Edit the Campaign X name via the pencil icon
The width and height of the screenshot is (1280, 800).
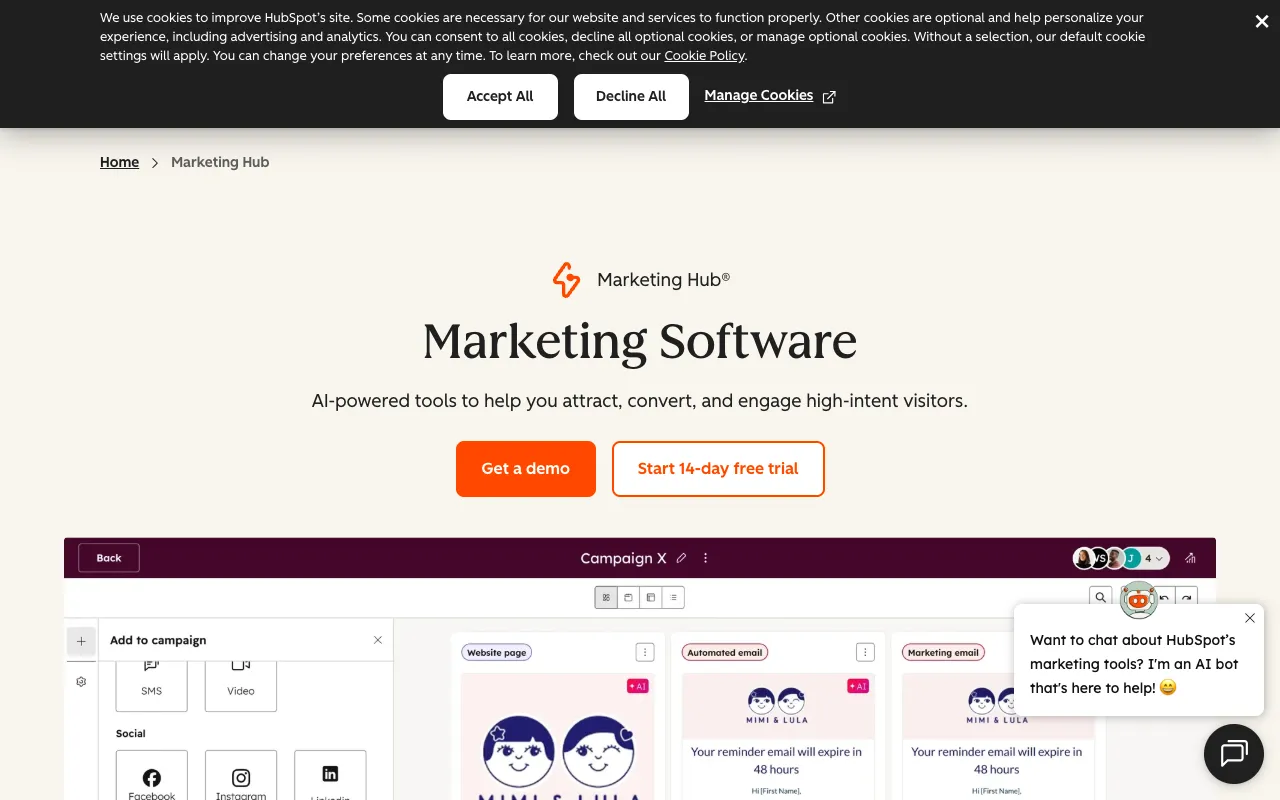pyautogui.click(x=681, y=558)
